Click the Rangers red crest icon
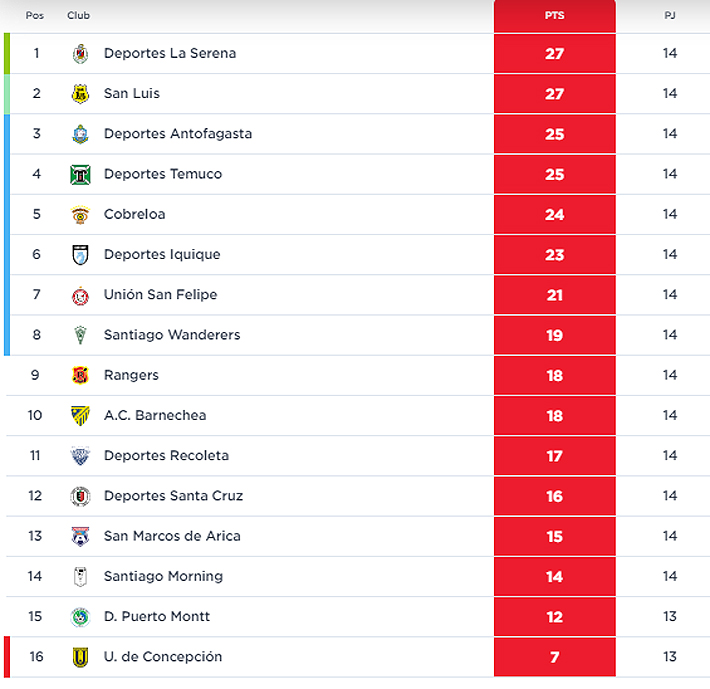Screen dimensions: 710x689 (81, 375)
